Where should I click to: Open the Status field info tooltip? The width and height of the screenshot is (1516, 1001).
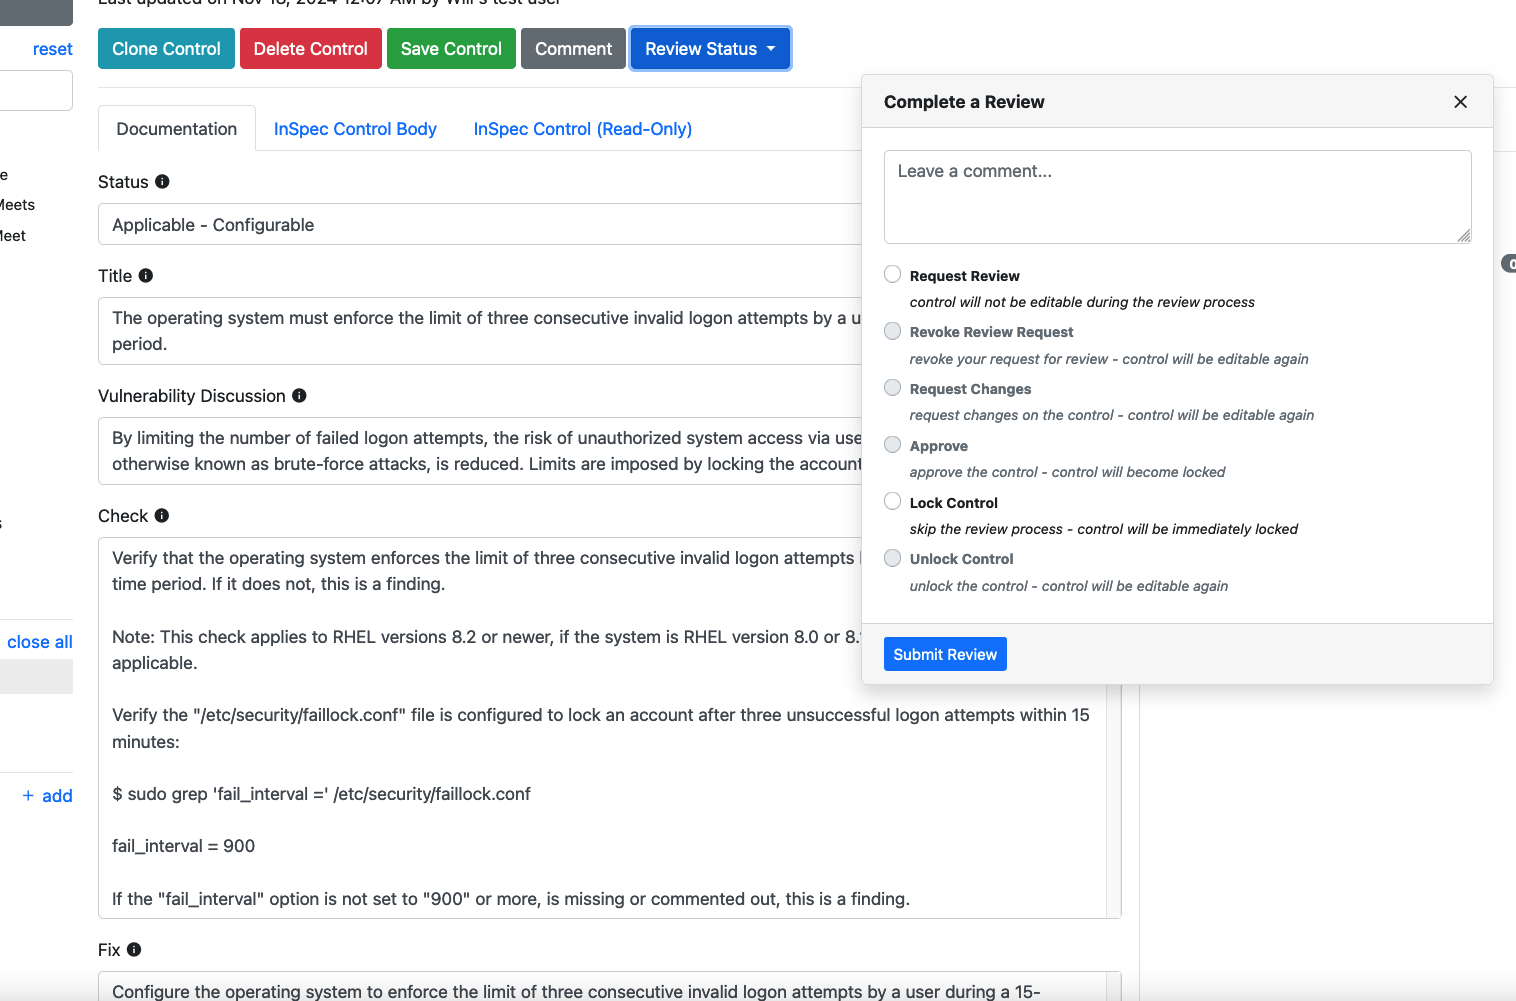[160, 182]
